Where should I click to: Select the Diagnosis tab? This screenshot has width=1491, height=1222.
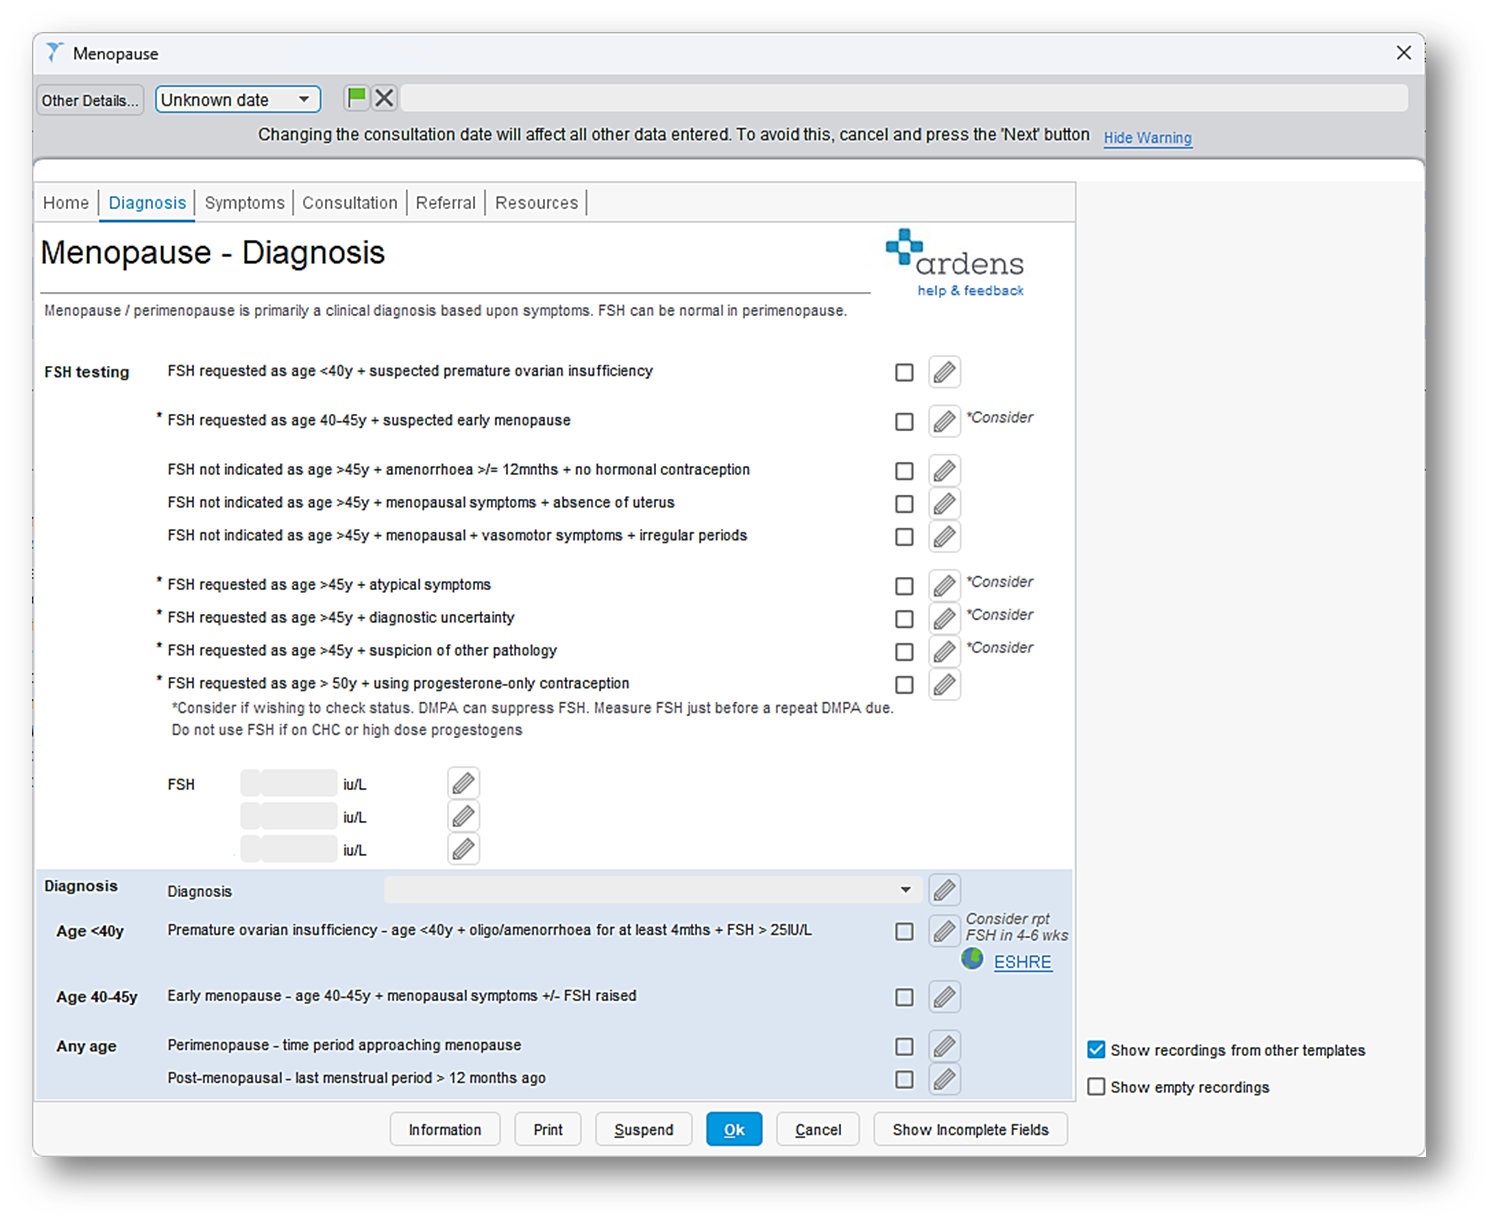point(147,203)
